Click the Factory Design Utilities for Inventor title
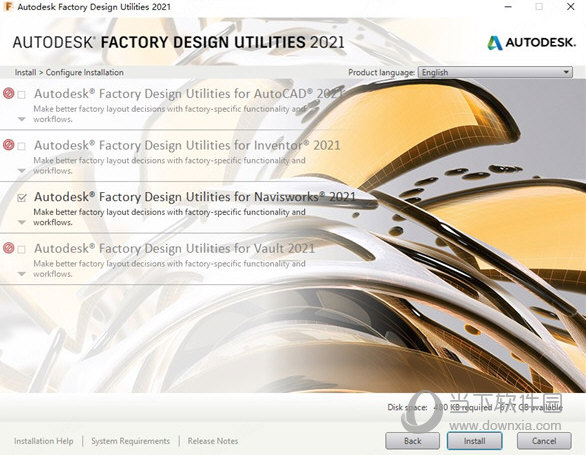The width and height of the screenshot is (586, 455). pos(187,145)
